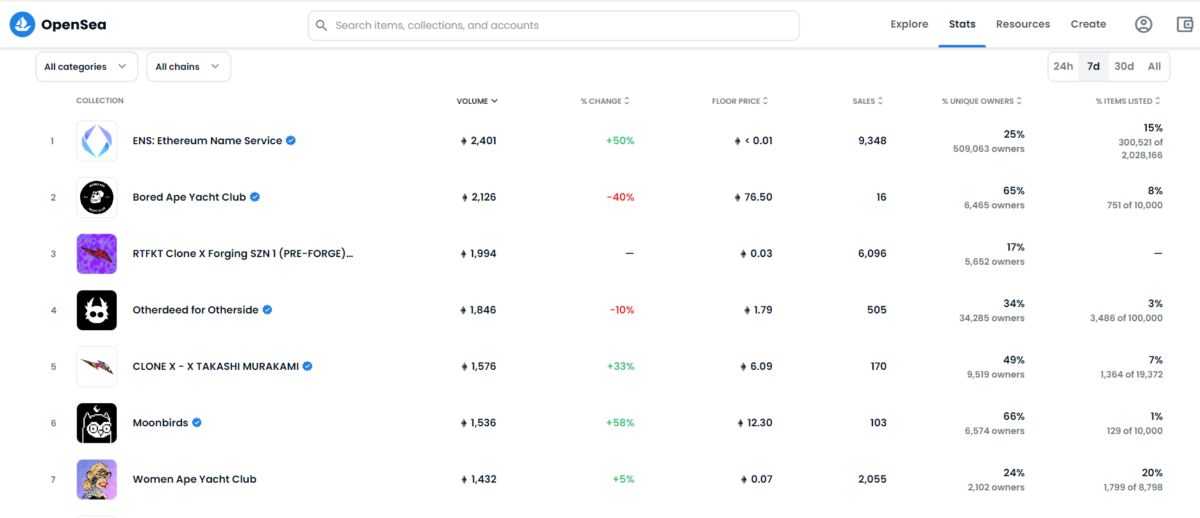
Task: Open the Women Ape Yacht Club collection link
Action: tap(195, 479)
